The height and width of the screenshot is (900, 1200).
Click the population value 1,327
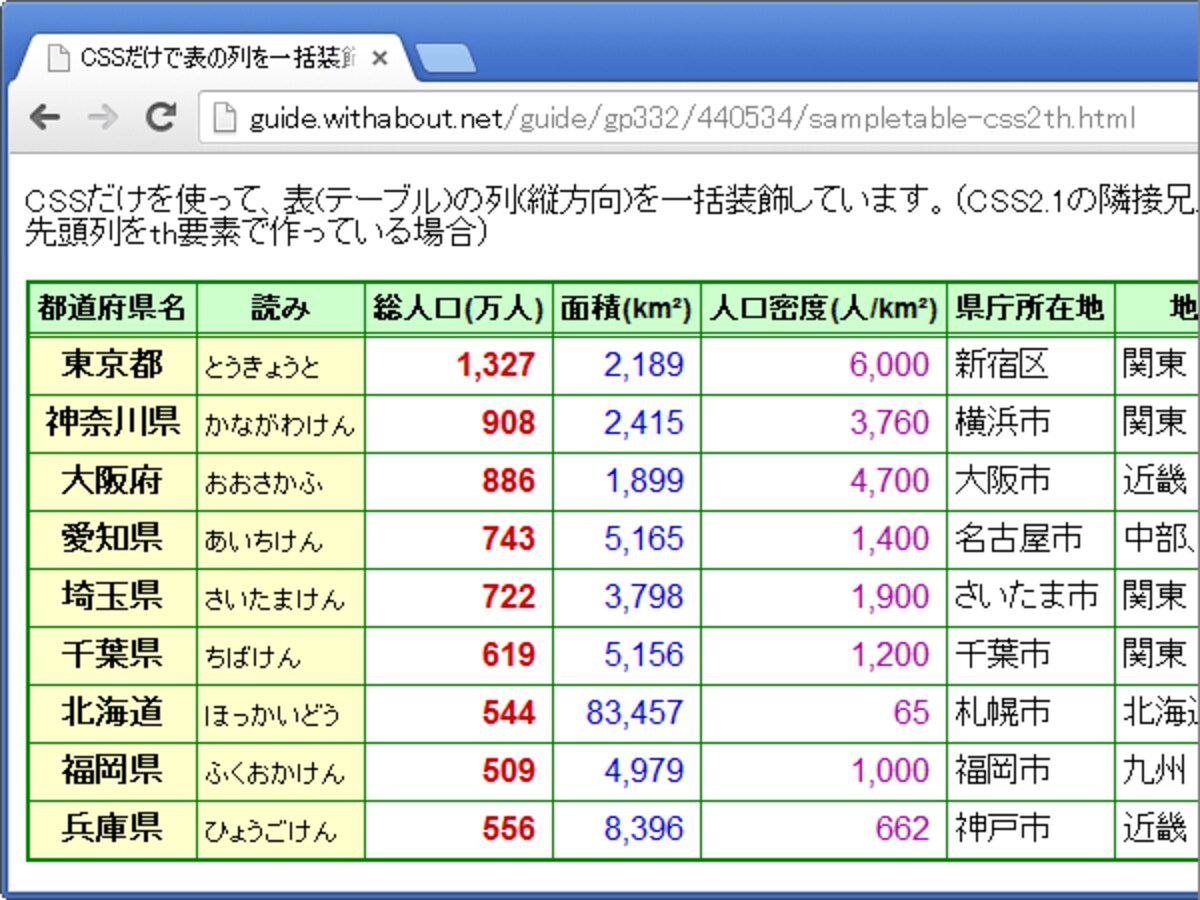click(496, 366)
